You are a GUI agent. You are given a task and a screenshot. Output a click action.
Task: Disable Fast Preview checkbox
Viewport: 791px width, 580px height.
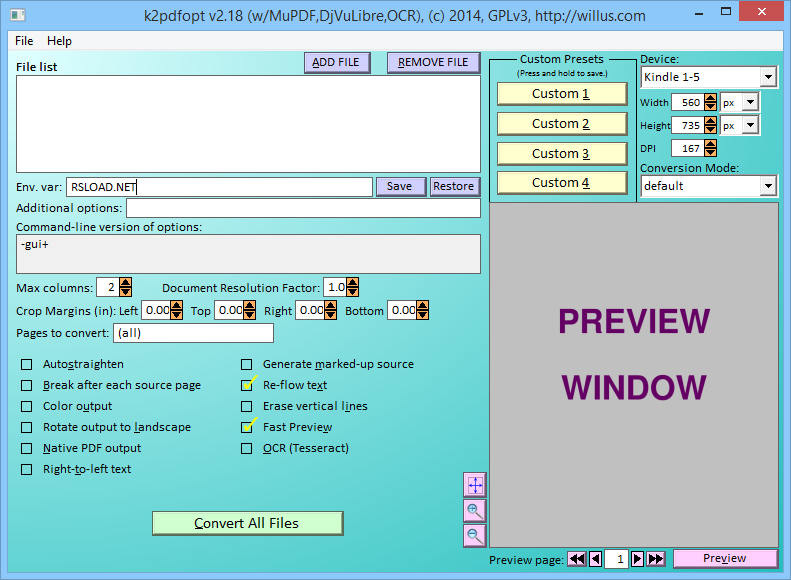pos(247,428)
